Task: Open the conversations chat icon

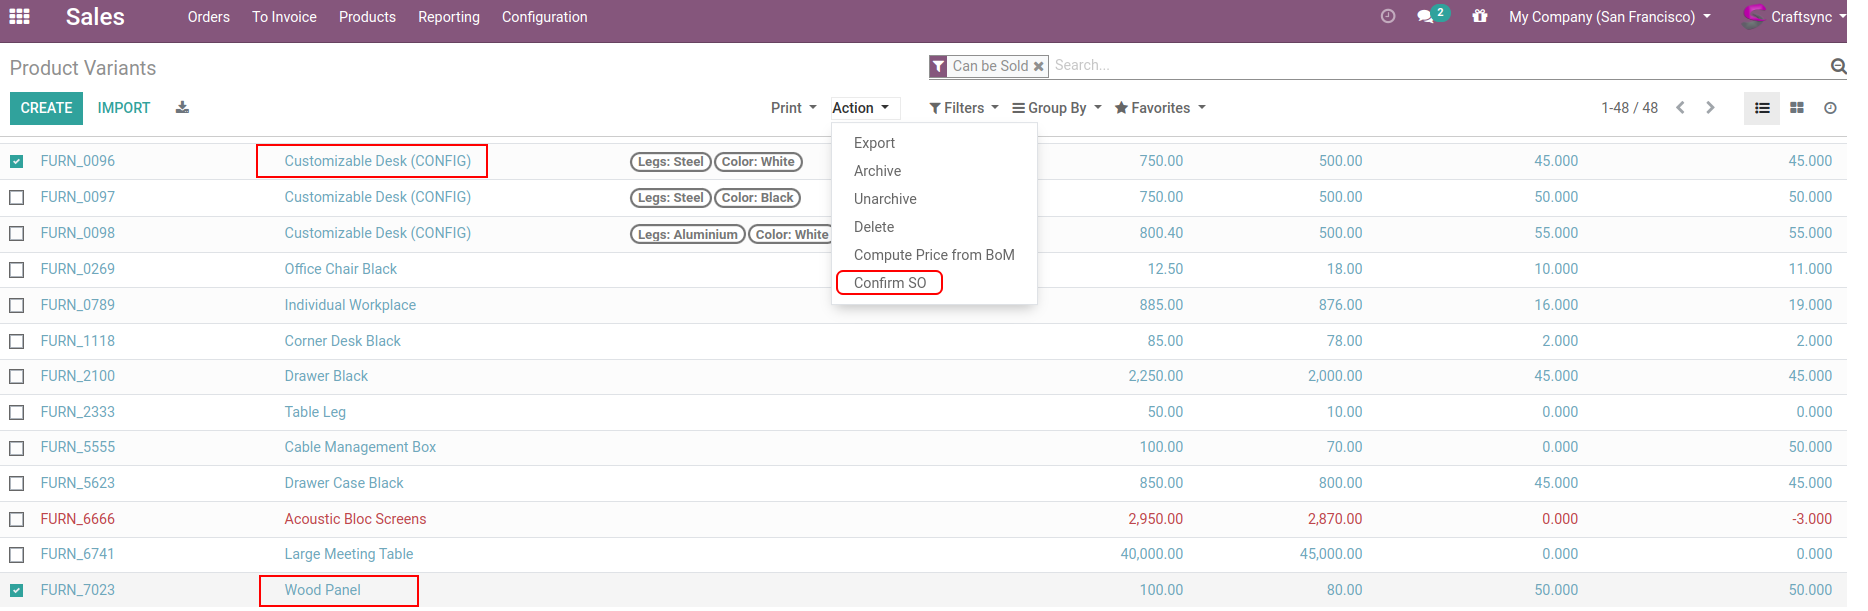Action: point(1426,17)
